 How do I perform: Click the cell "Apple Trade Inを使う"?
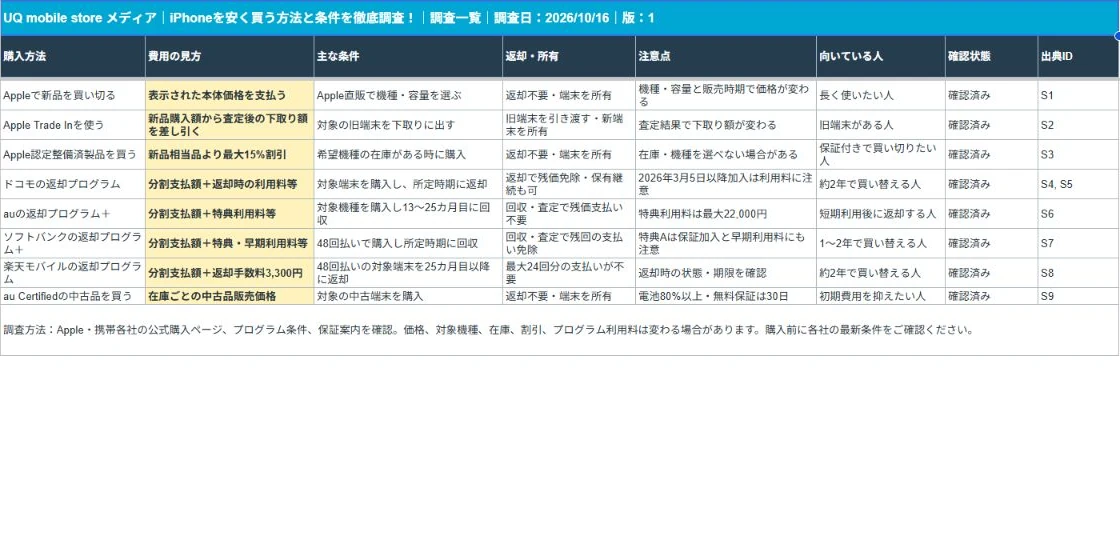coord(73,125)
